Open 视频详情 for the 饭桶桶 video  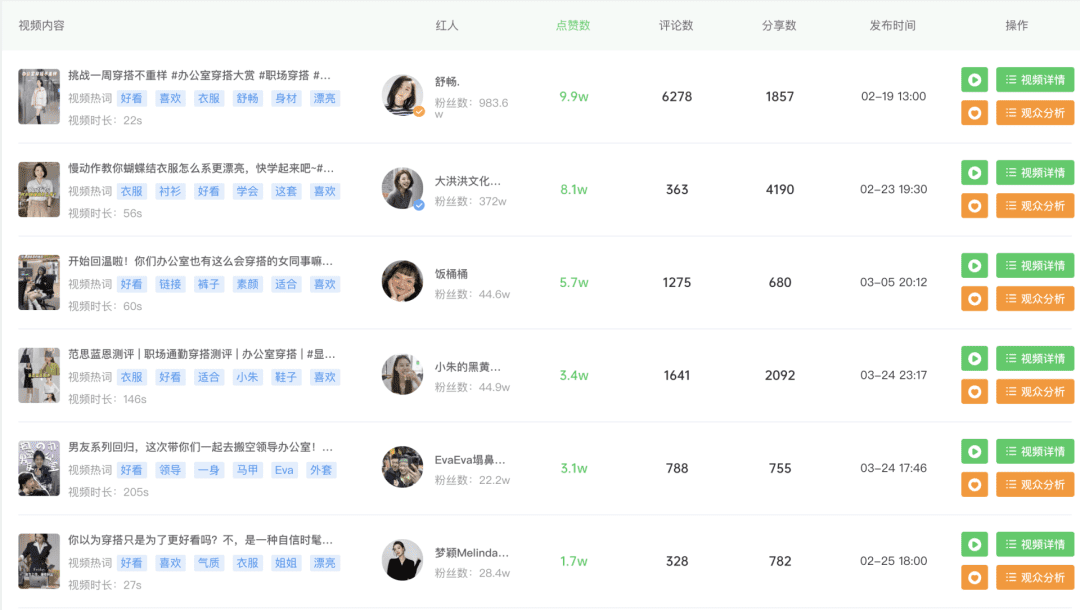1035,266
